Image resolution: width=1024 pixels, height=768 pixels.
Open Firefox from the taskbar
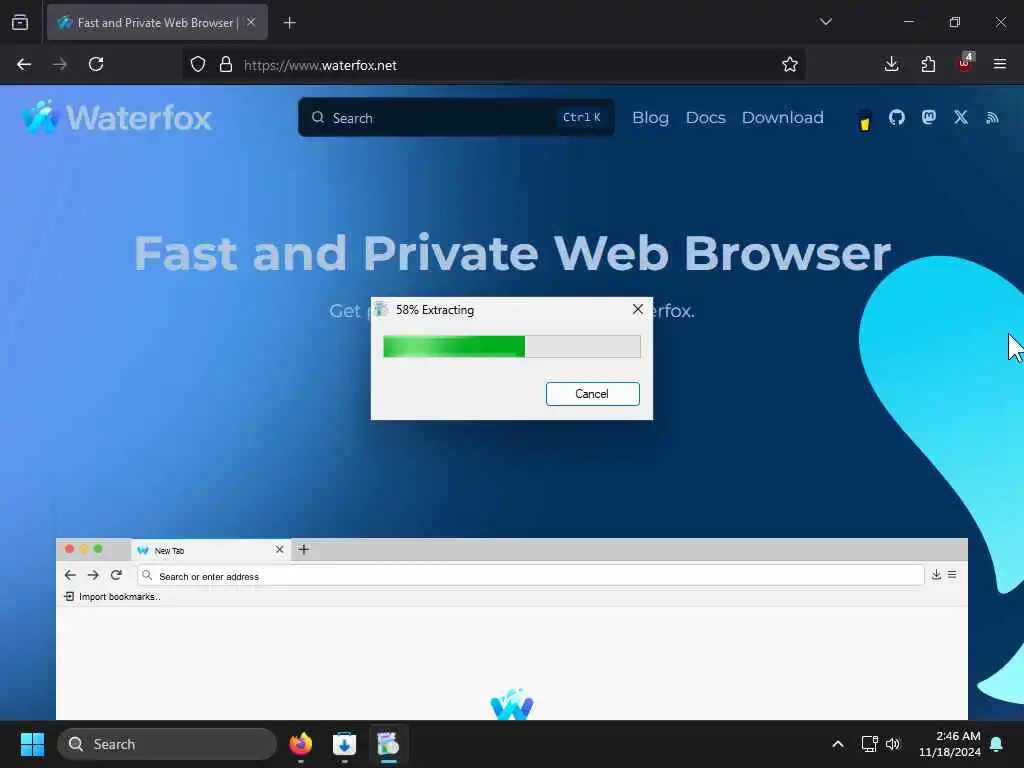300,744
